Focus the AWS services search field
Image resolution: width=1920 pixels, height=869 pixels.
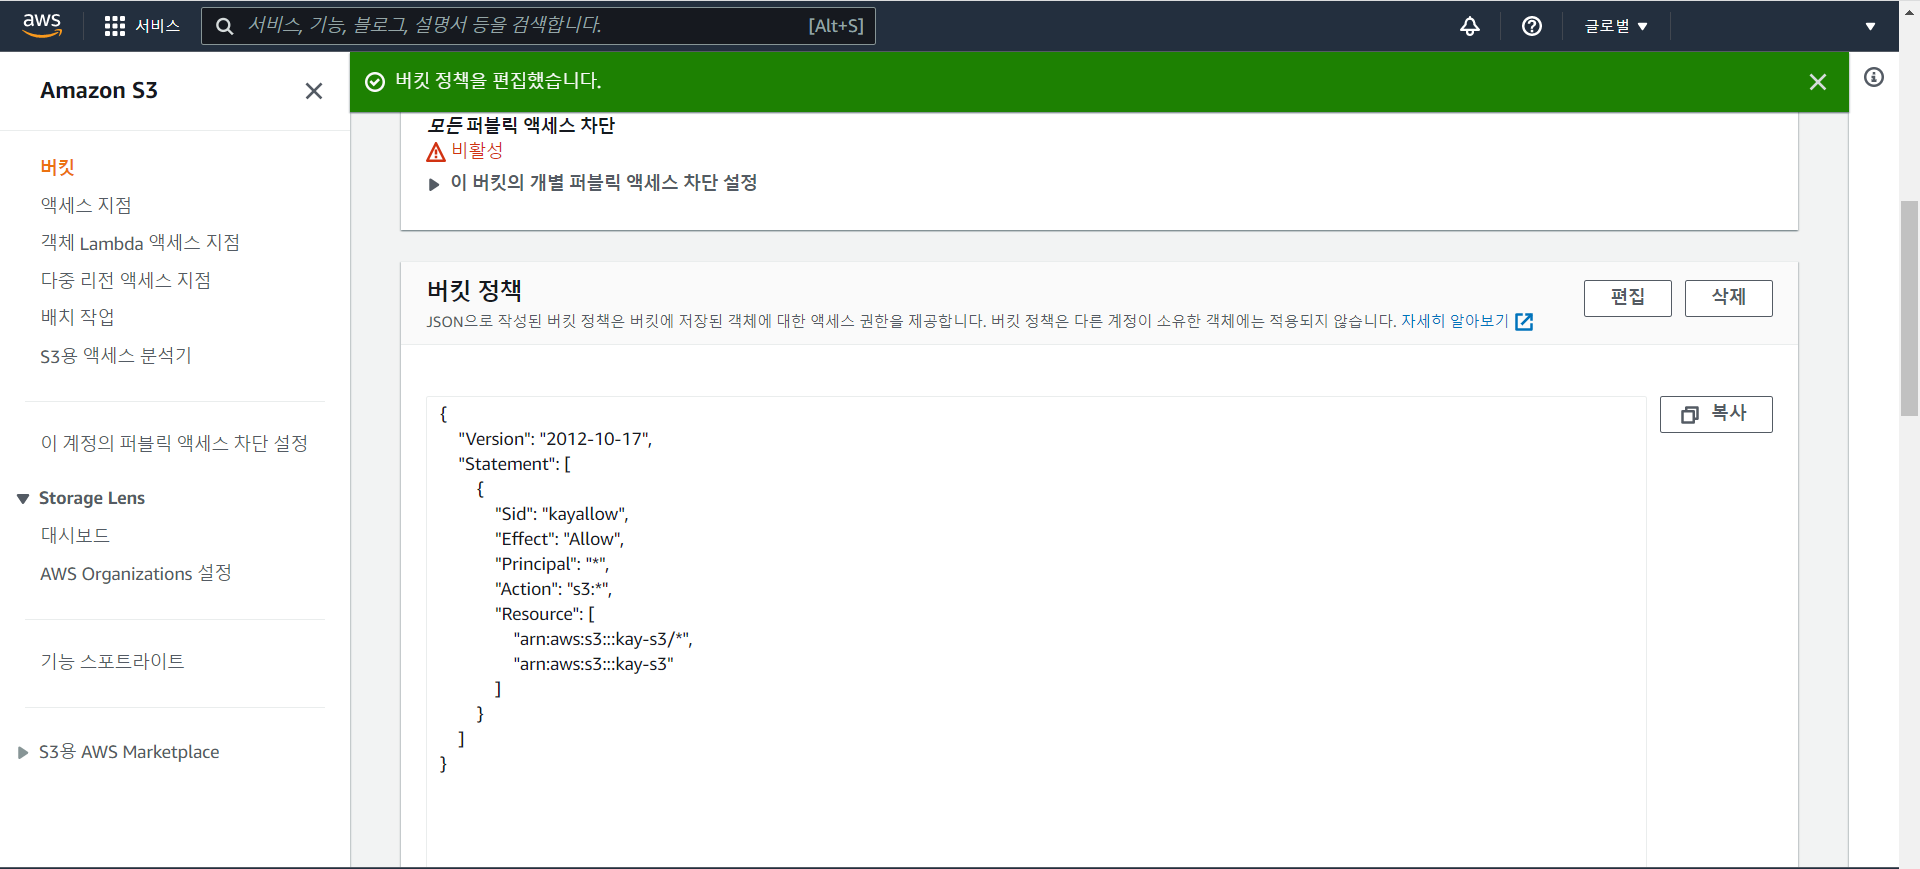coord(538,26)
